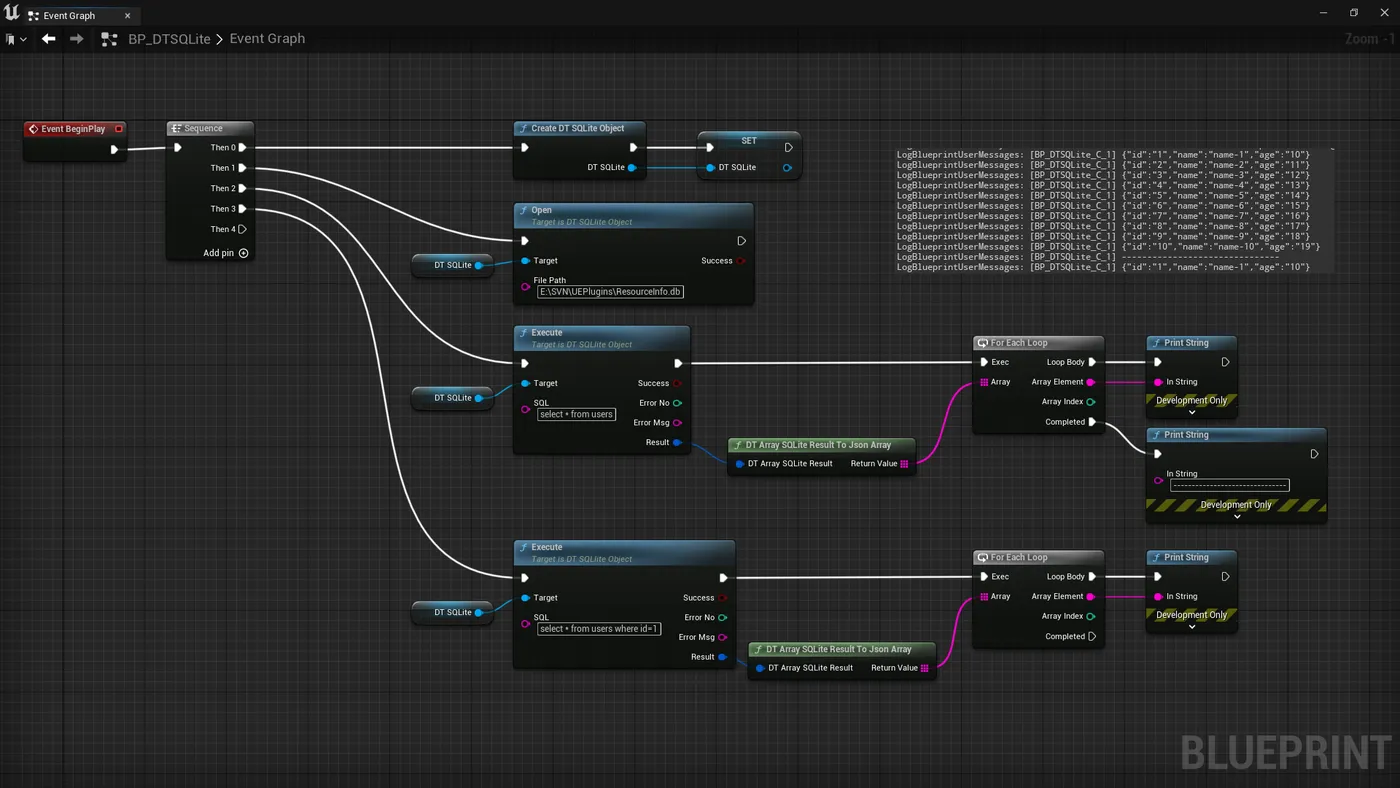Click the Target pin on Open node
The width and height of the screenshot is (1400, 788).
[526, 261]
